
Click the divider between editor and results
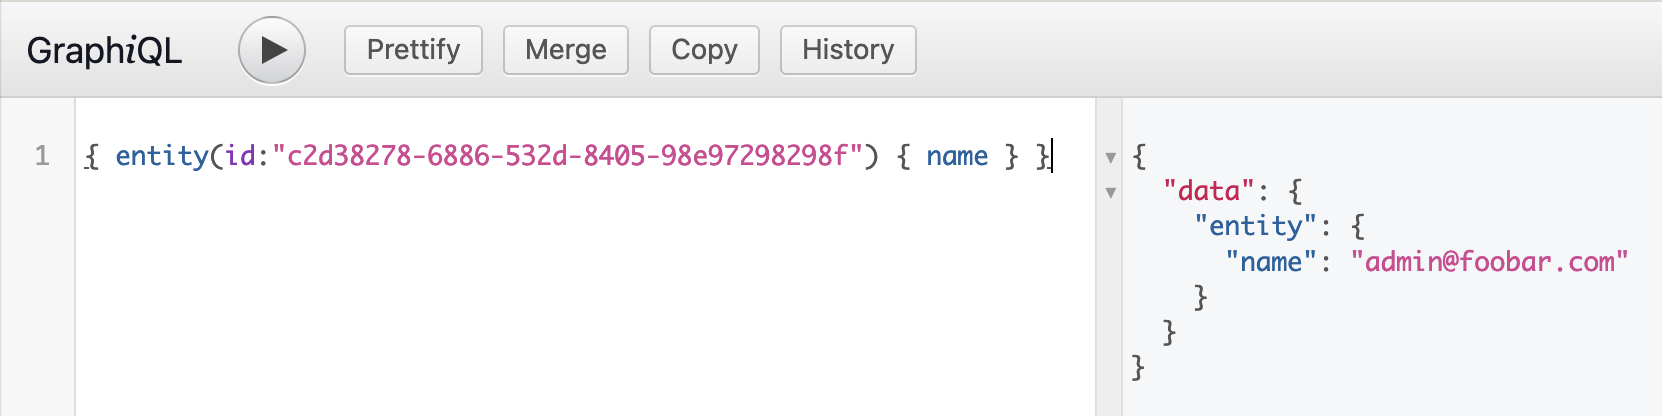click(x=1109, y=300)
